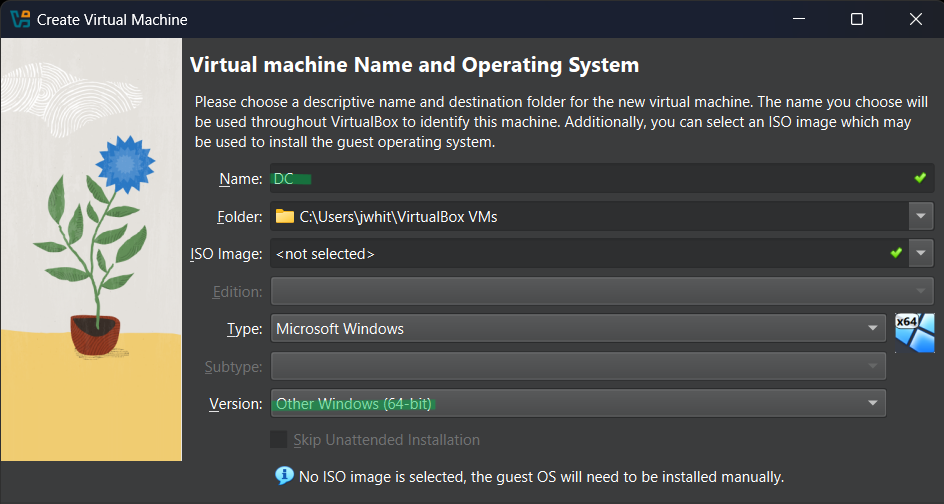The width and height of the screenshot is (944, 504).
Task: Click the Name label
Action: [x=240, y=179]
